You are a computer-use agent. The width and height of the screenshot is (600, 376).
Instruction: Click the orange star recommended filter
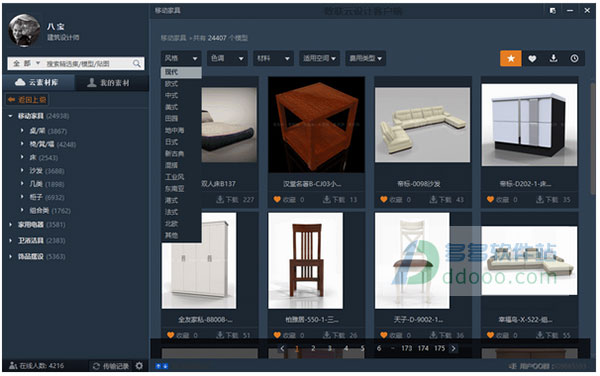(510, 59)
